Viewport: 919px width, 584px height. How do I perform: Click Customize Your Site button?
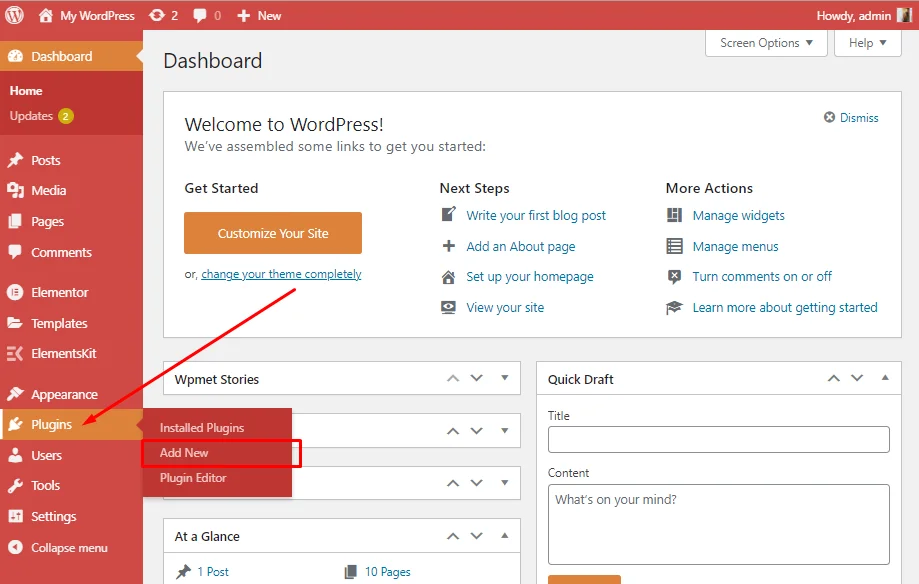[273, 233]
